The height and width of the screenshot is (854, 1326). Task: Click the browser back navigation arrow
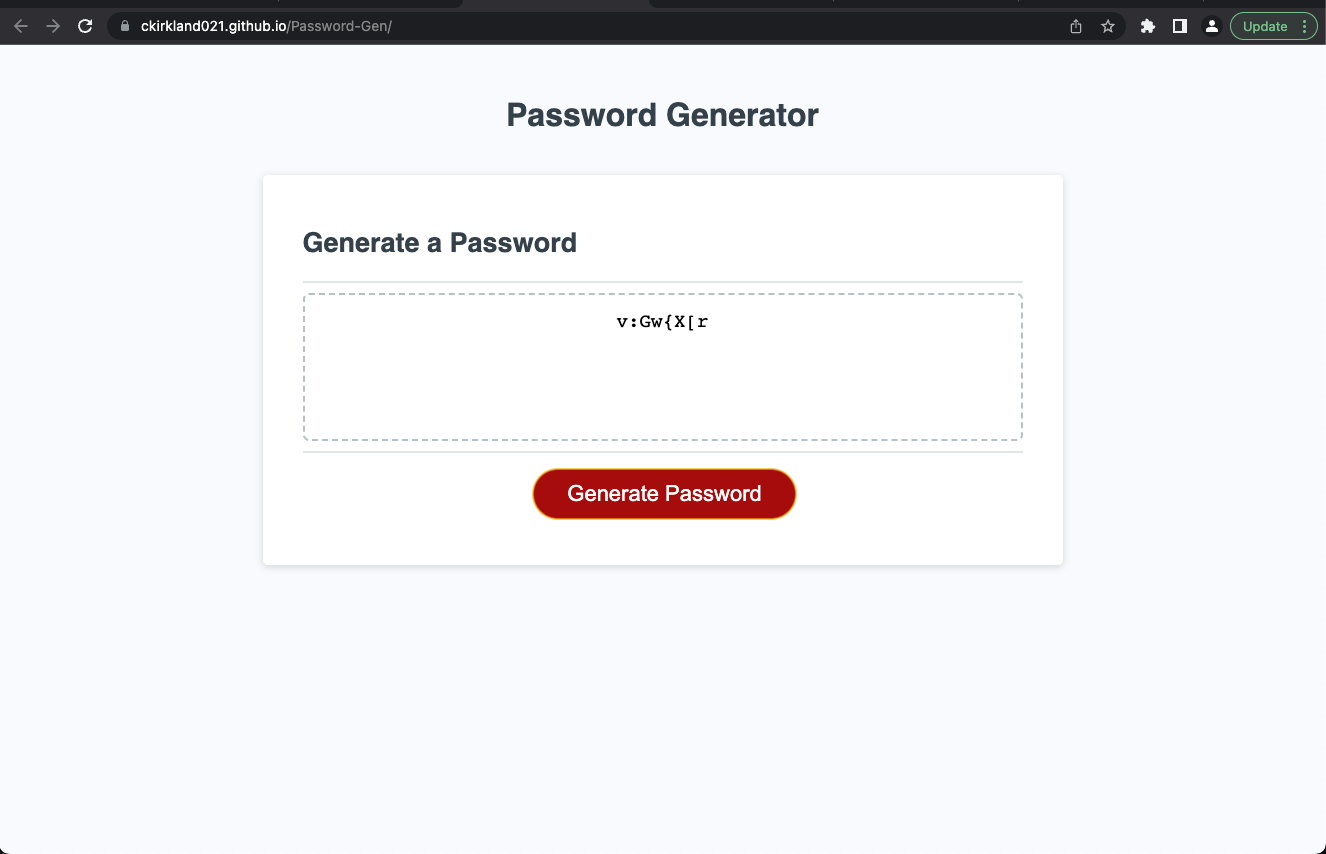(x=20, y=26)
